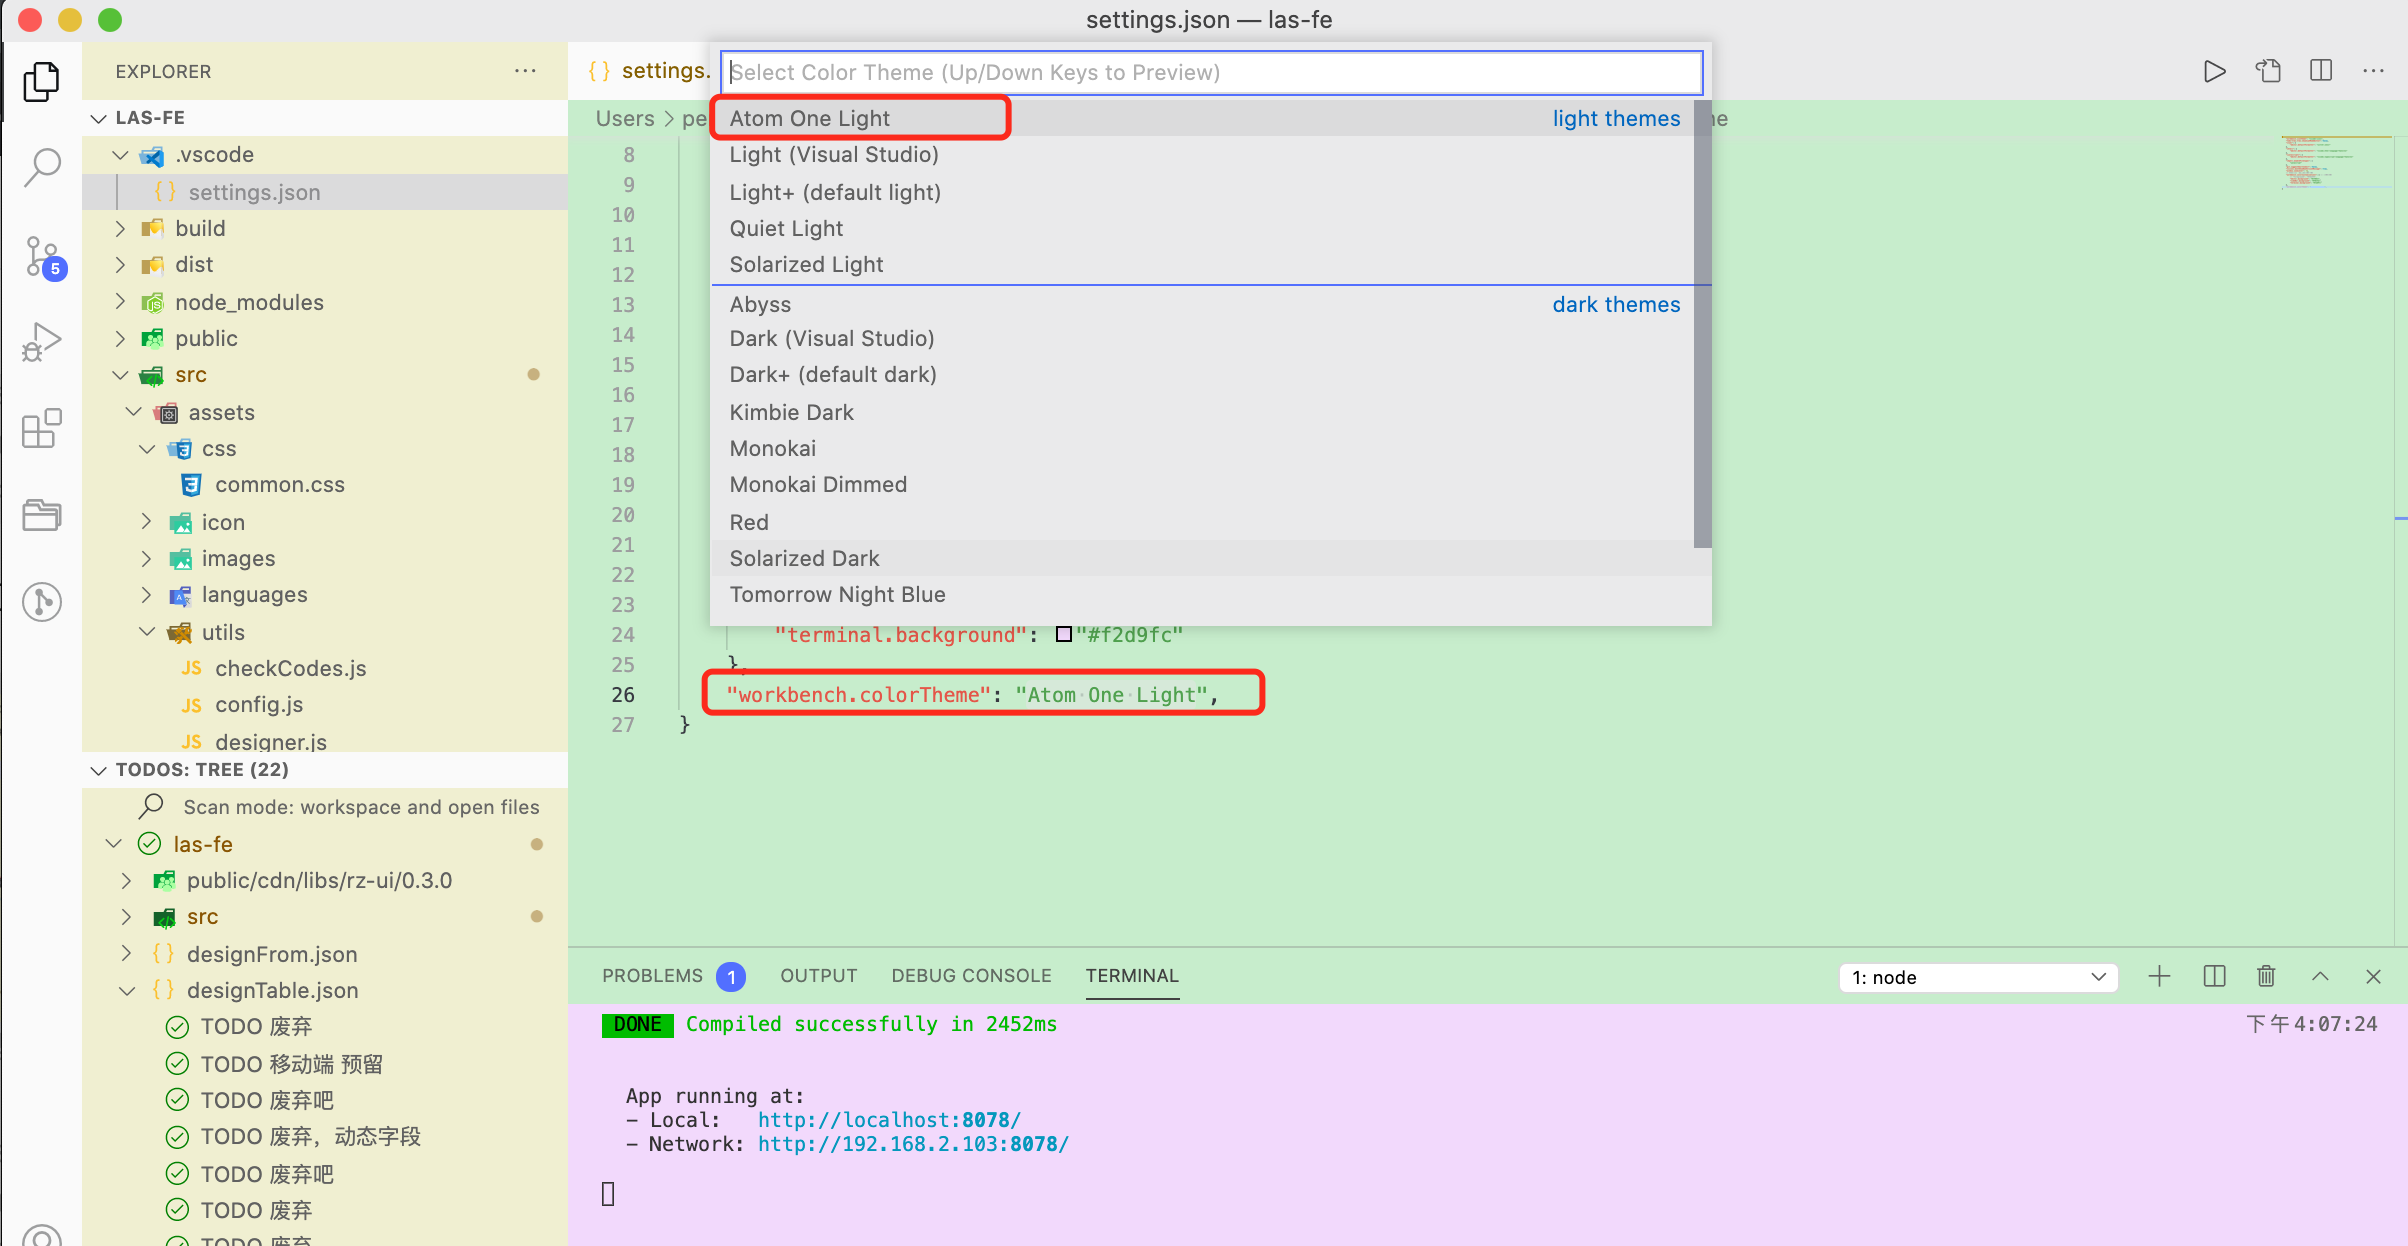Expand the node_modules folder
This screenshot has width=2408, height=1246.
(x=249, y=302)
